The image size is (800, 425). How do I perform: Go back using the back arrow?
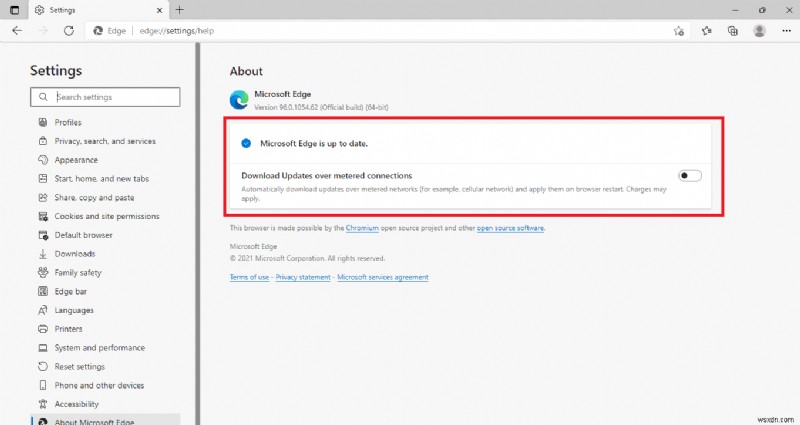point(17,31)
